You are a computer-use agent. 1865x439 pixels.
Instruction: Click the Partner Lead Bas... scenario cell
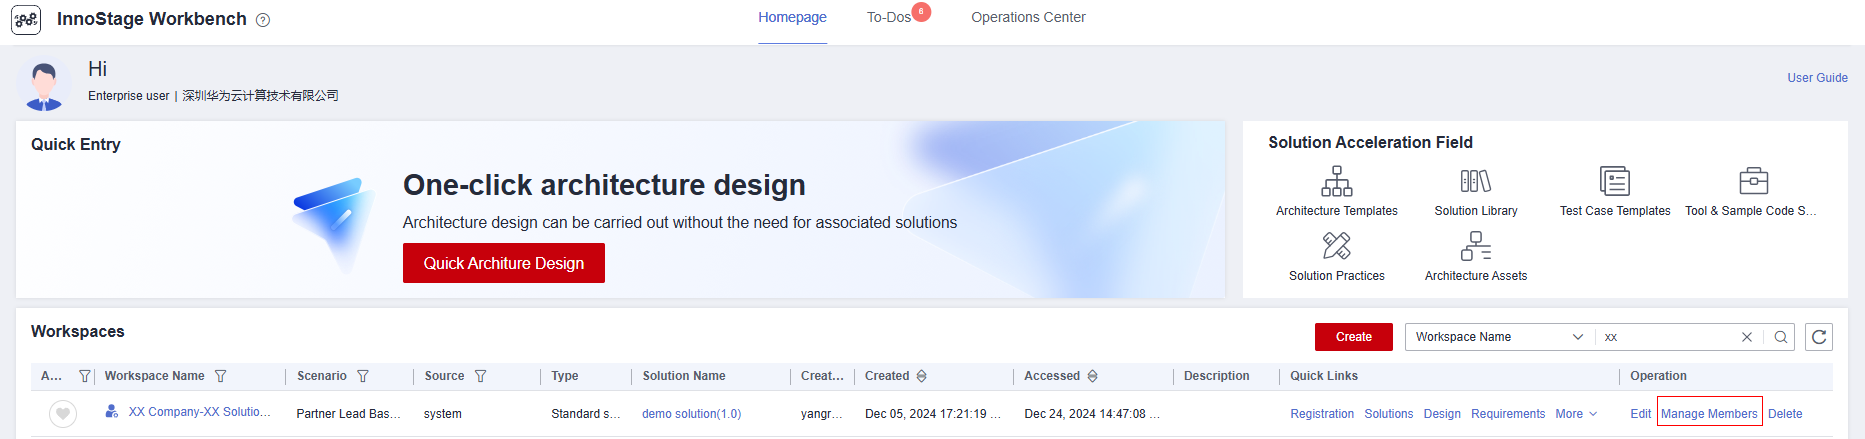[x=349, y=414]
